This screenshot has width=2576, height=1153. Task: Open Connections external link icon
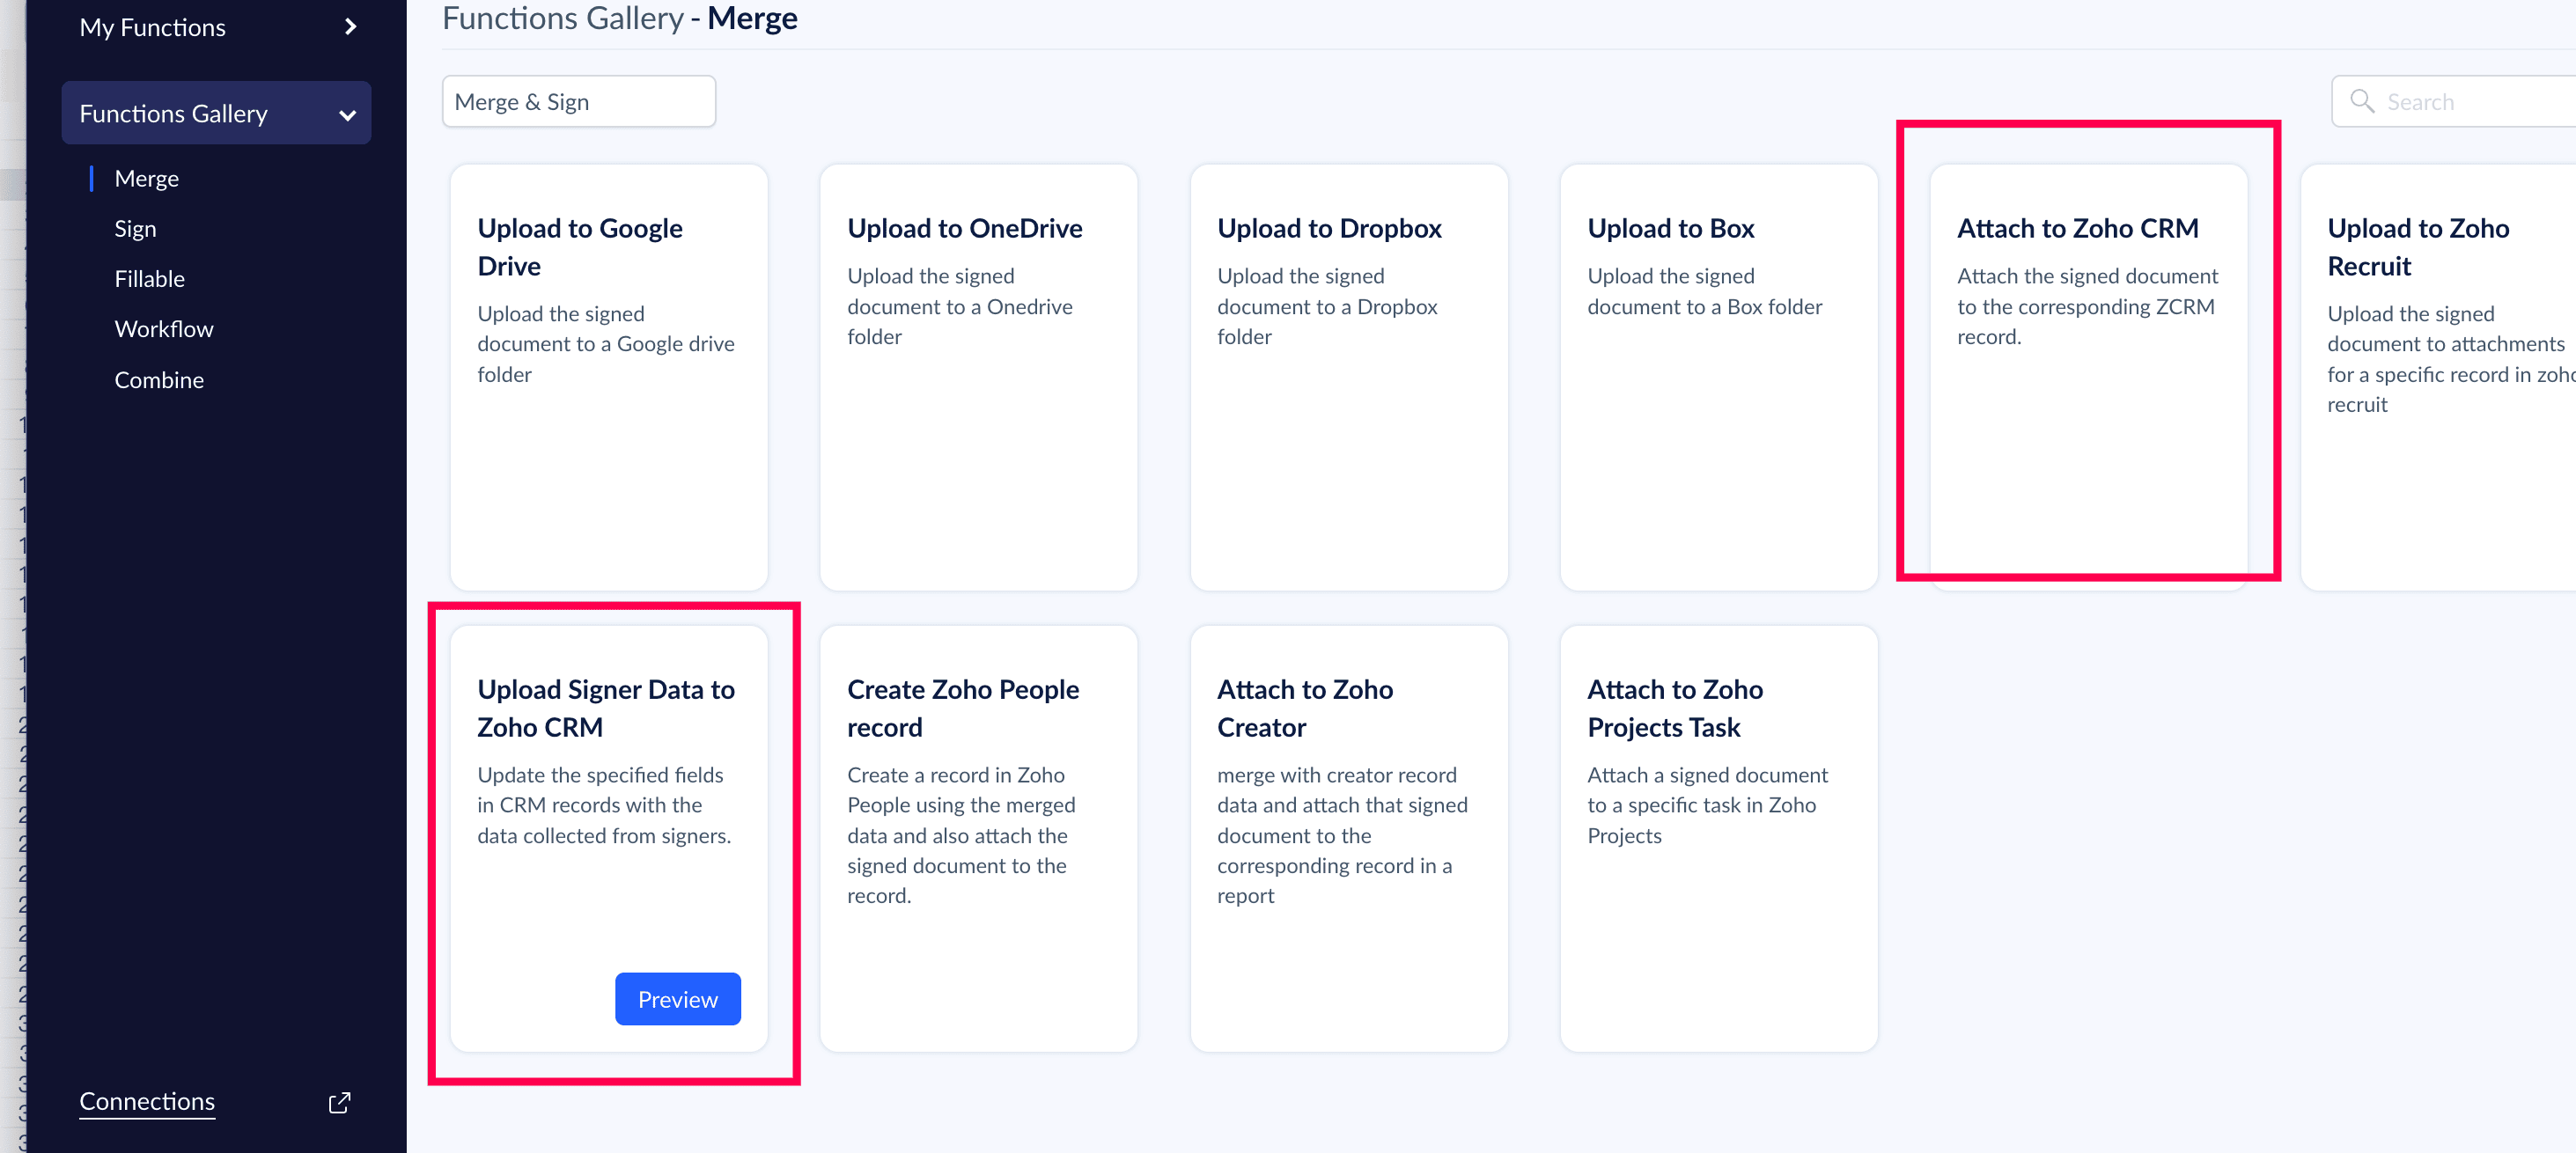[339, 1102]
